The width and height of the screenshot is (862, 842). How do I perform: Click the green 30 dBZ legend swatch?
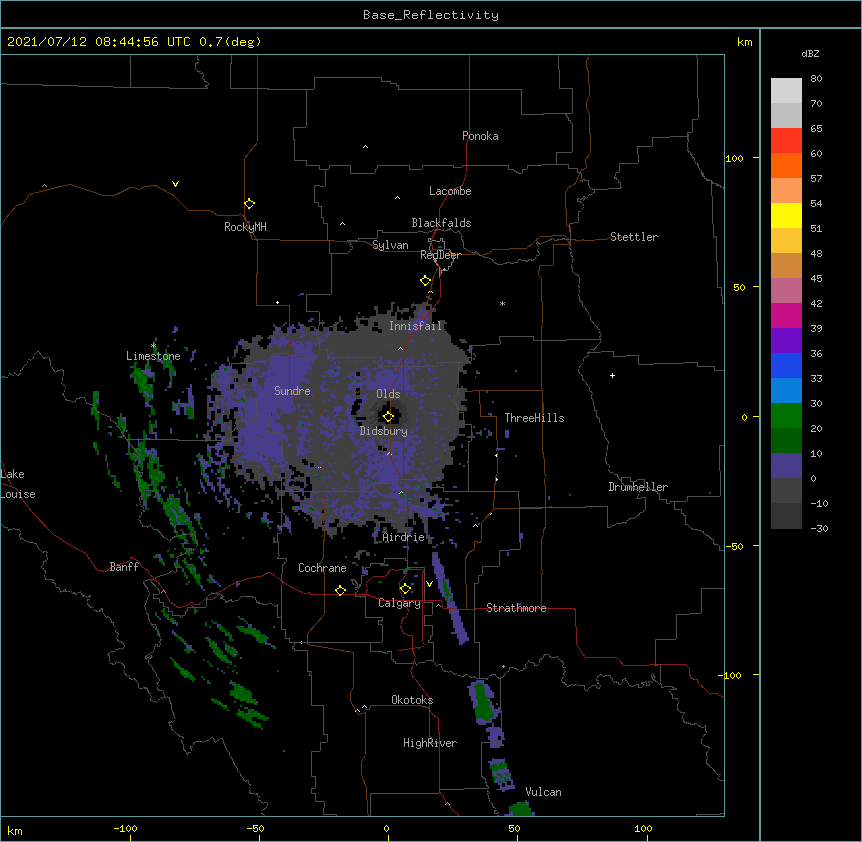click(x=786, y=416)
